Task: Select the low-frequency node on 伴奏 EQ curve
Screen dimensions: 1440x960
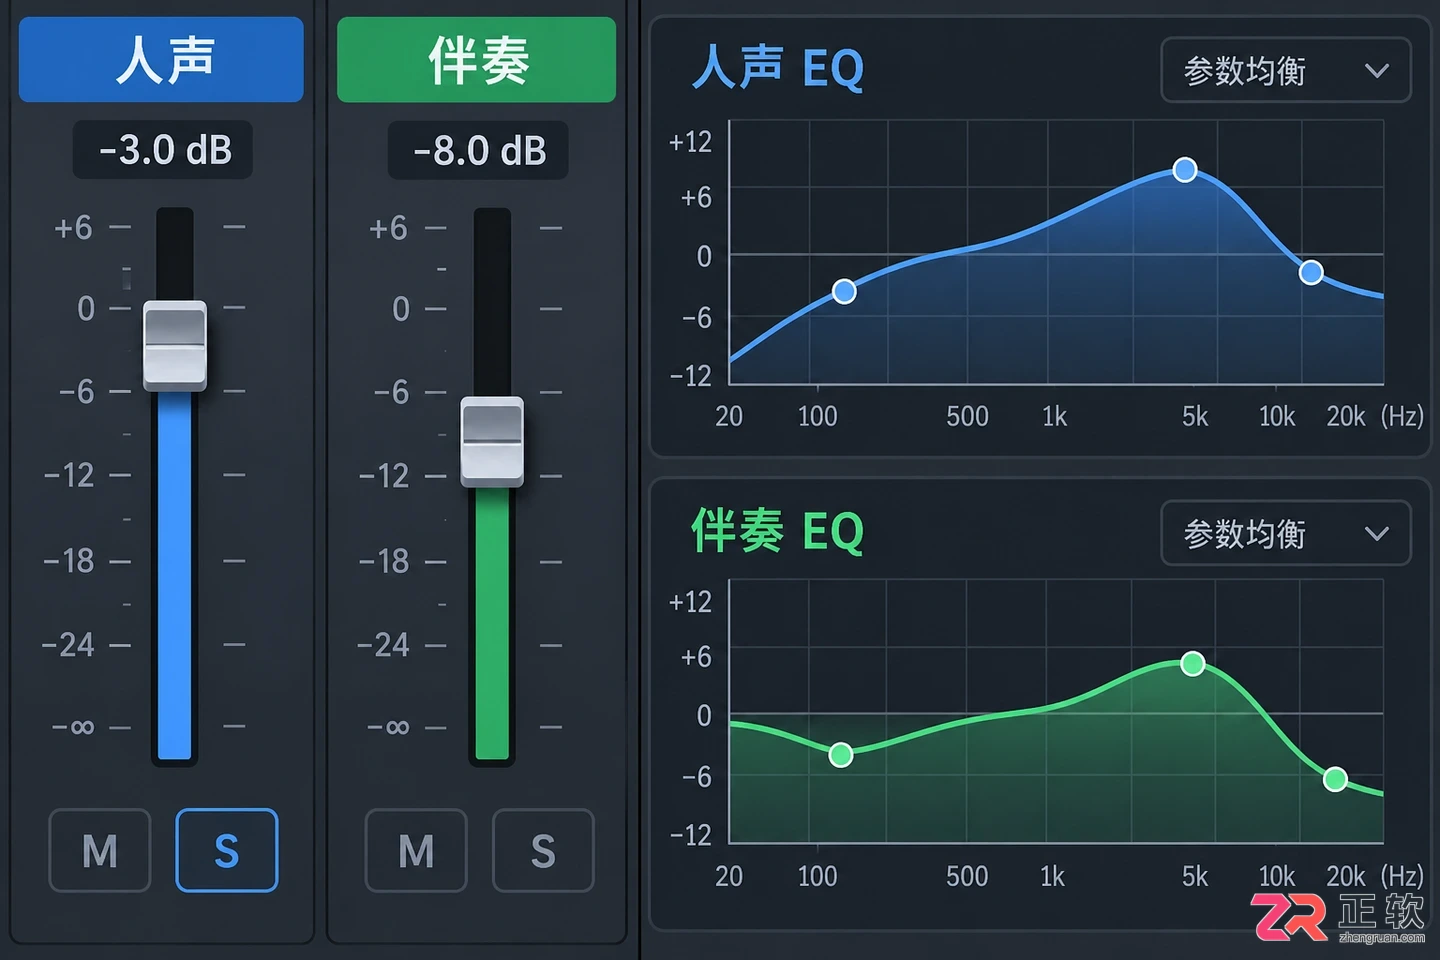Action: (841, 754)
